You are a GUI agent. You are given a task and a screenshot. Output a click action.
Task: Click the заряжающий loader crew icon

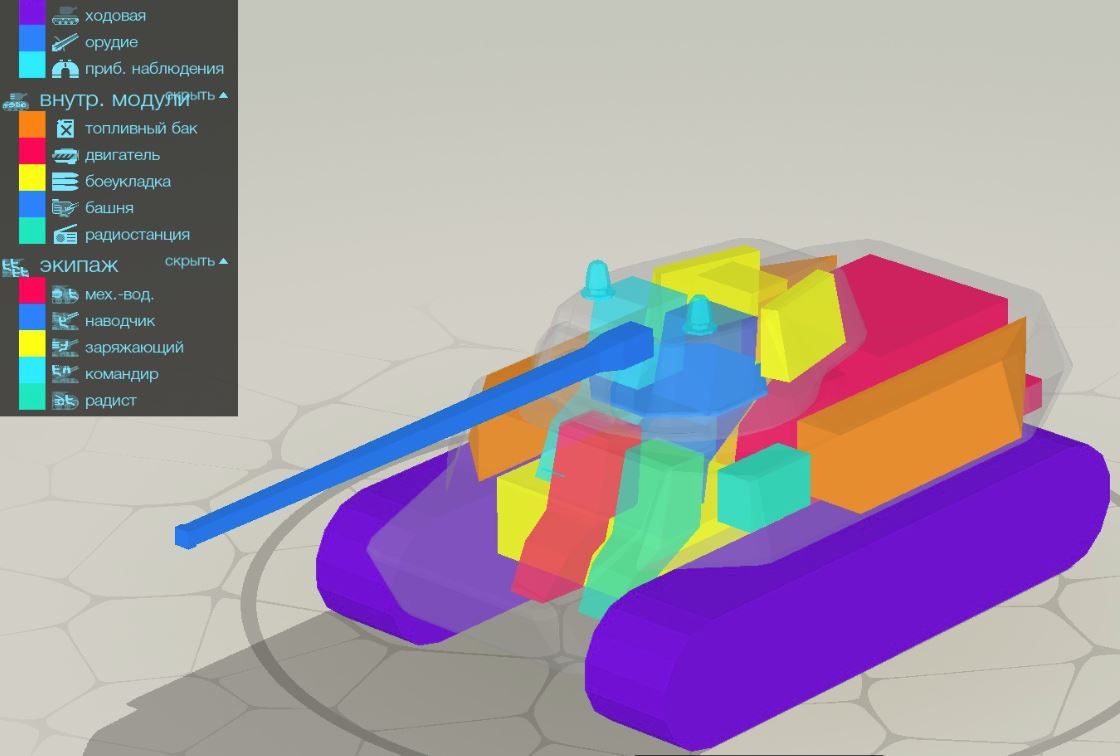(x=65, y=347)
